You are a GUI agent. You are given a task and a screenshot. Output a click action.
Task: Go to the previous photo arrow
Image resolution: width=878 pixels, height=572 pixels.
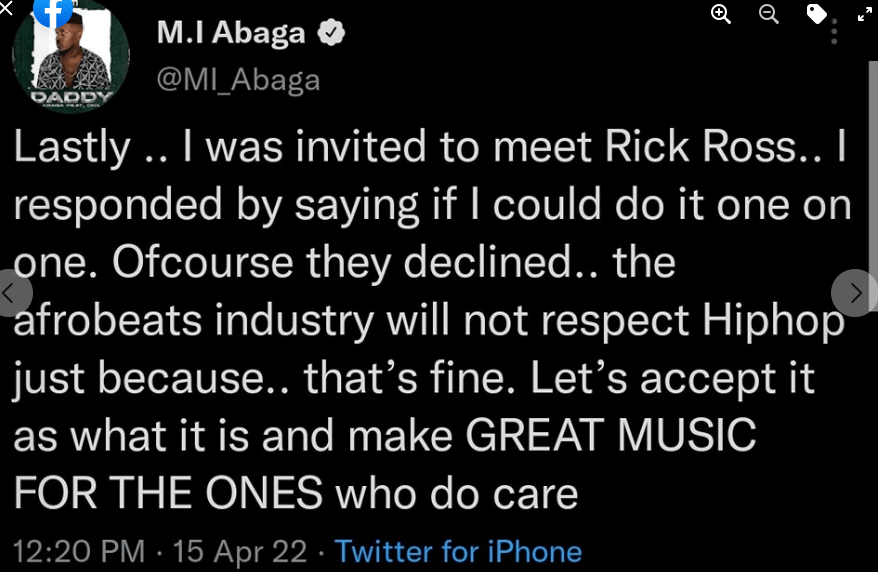[10, 292]
